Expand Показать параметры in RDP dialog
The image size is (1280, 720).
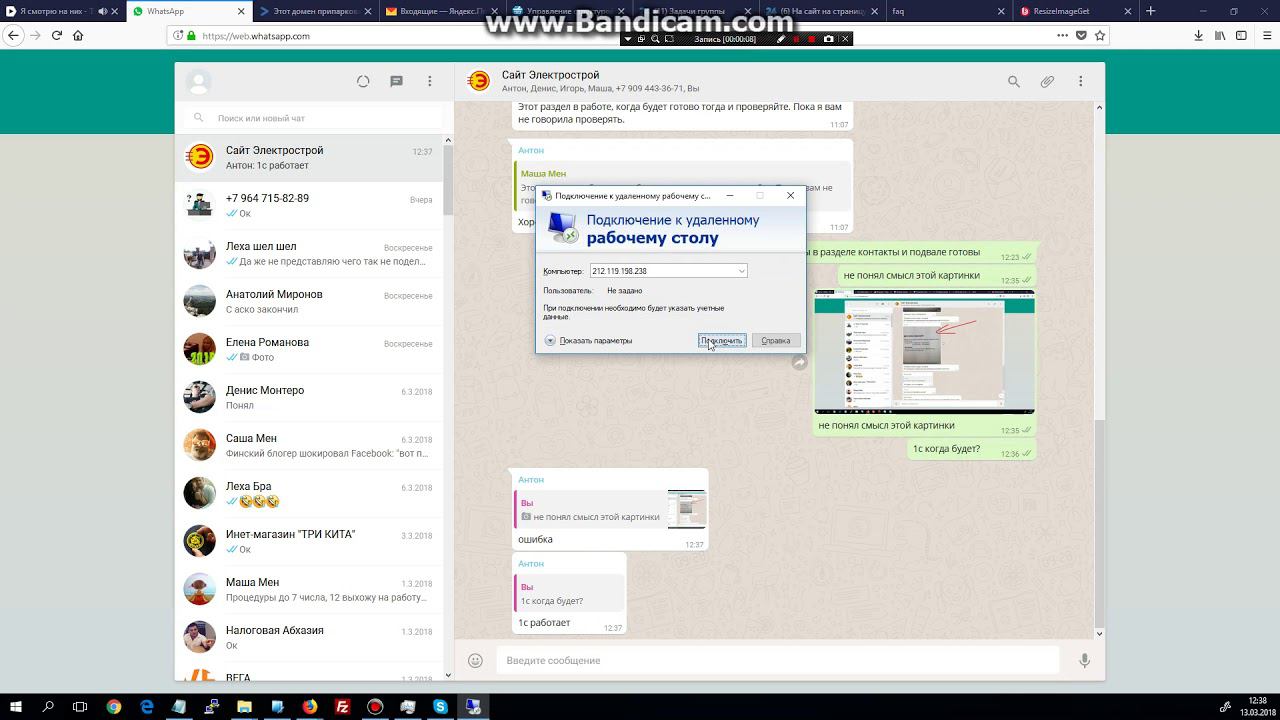click(x=588, y=341)
